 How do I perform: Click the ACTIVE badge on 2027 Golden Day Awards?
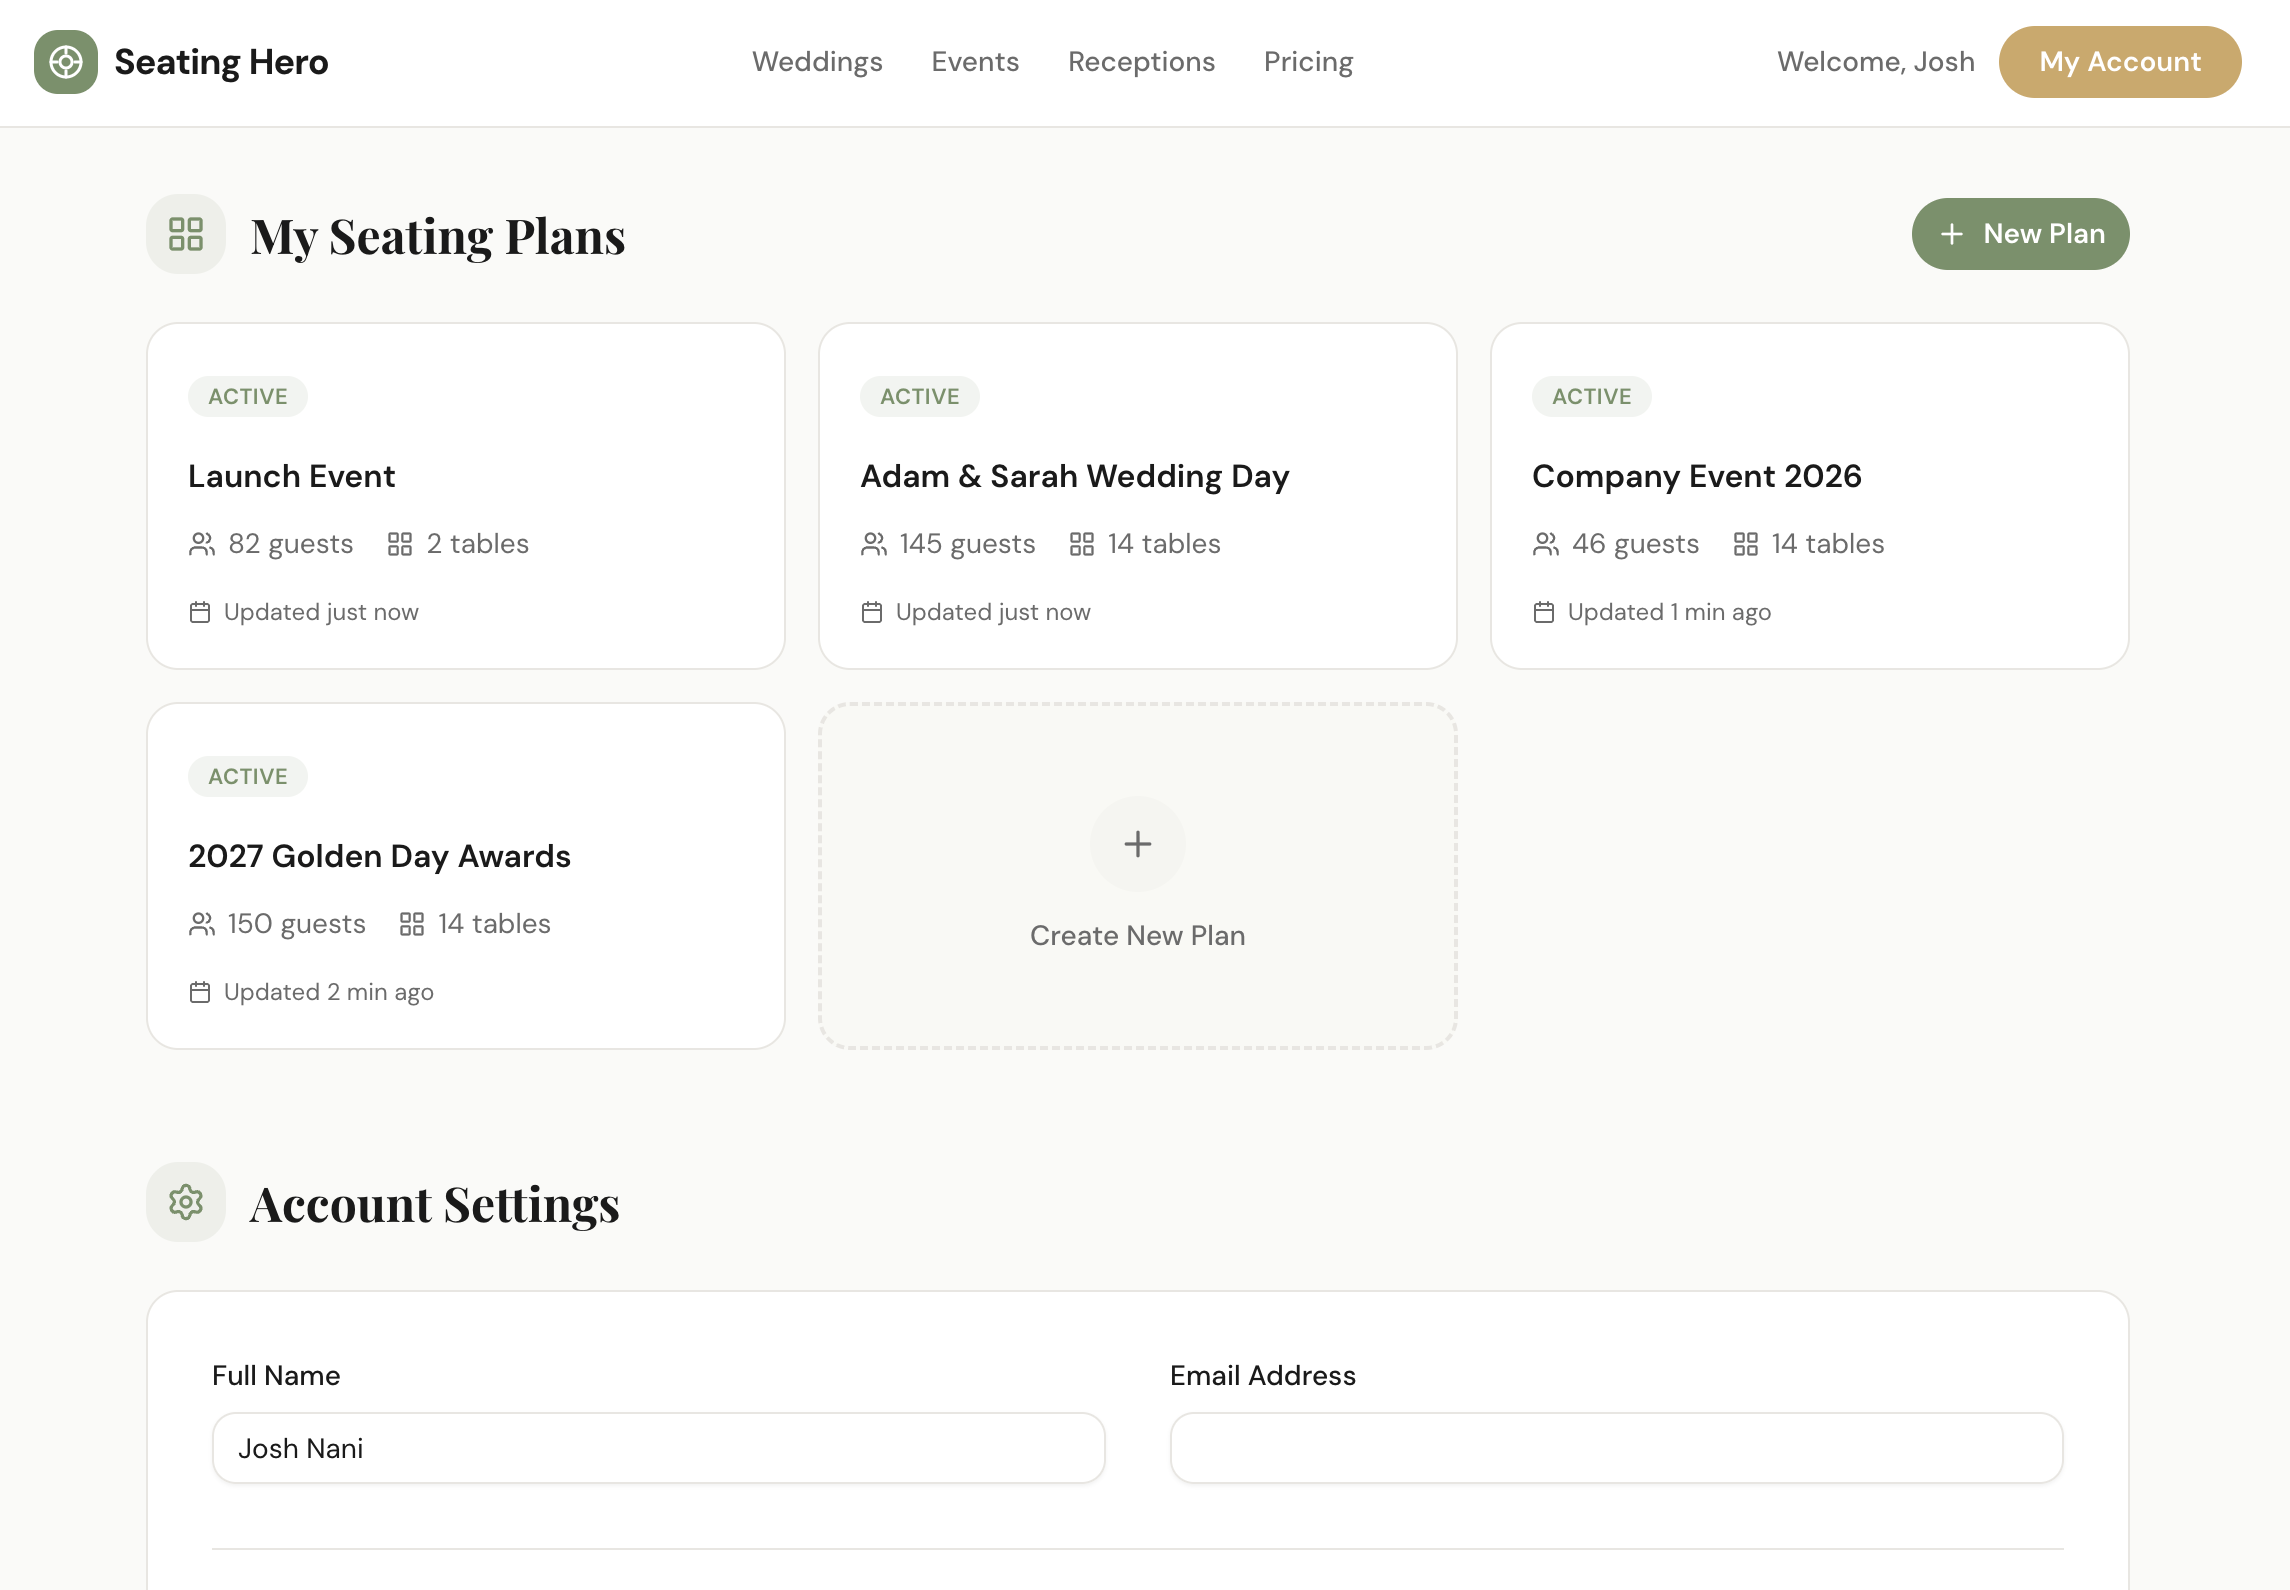[x=248, y=776]
